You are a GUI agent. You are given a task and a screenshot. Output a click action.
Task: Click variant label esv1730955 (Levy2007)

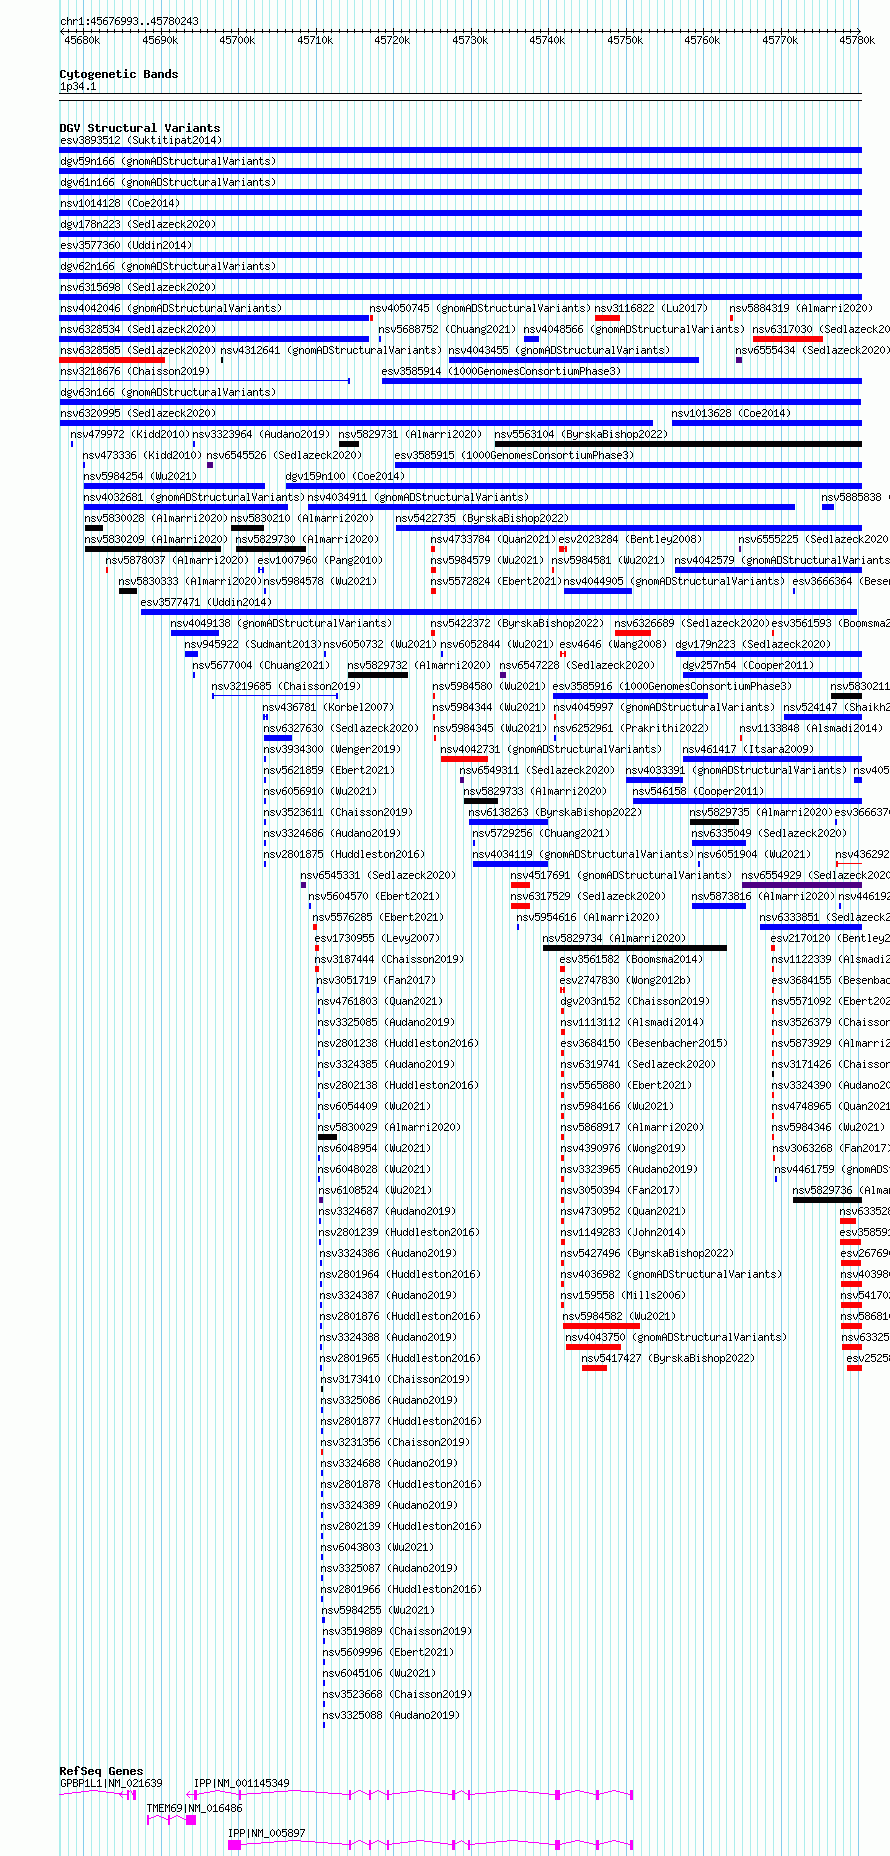377,938
